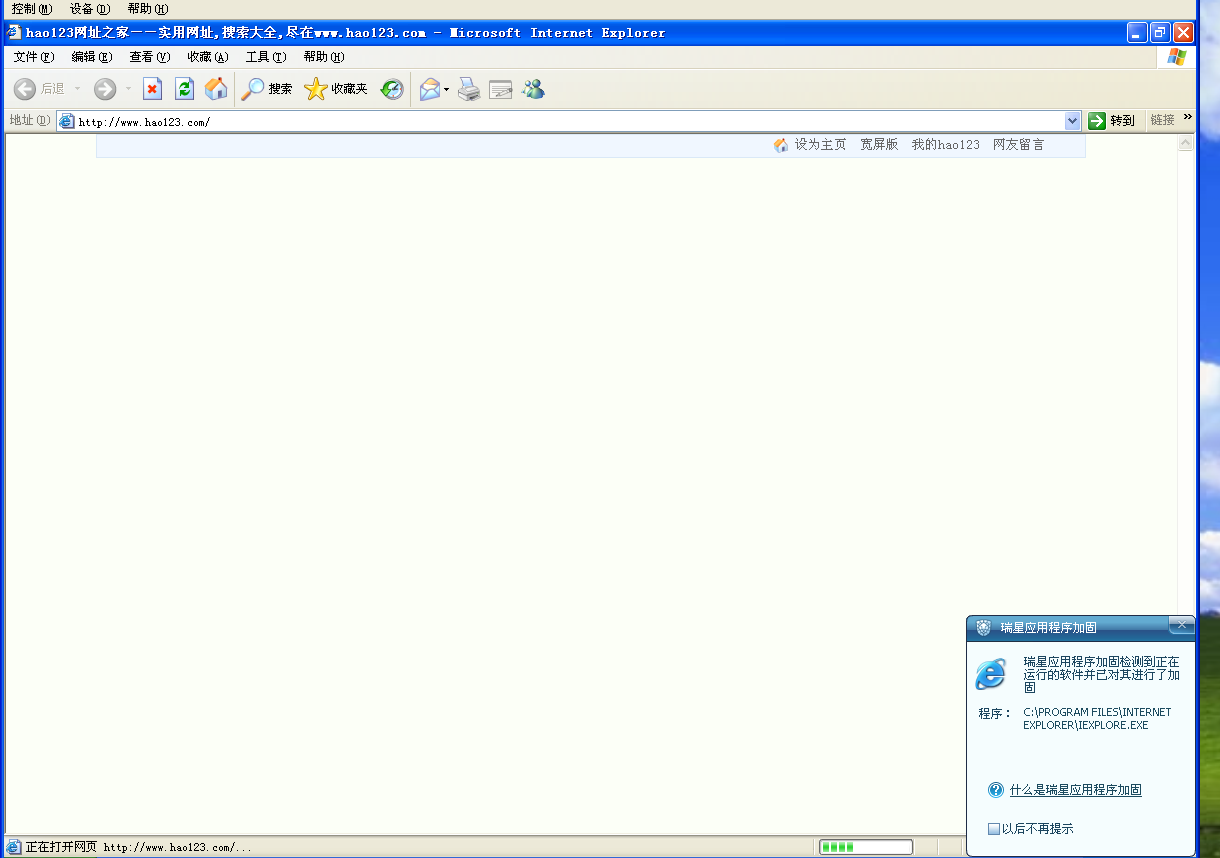Click the page icon in address bar
Screen dimensions: 1220x858
point(67,121)
